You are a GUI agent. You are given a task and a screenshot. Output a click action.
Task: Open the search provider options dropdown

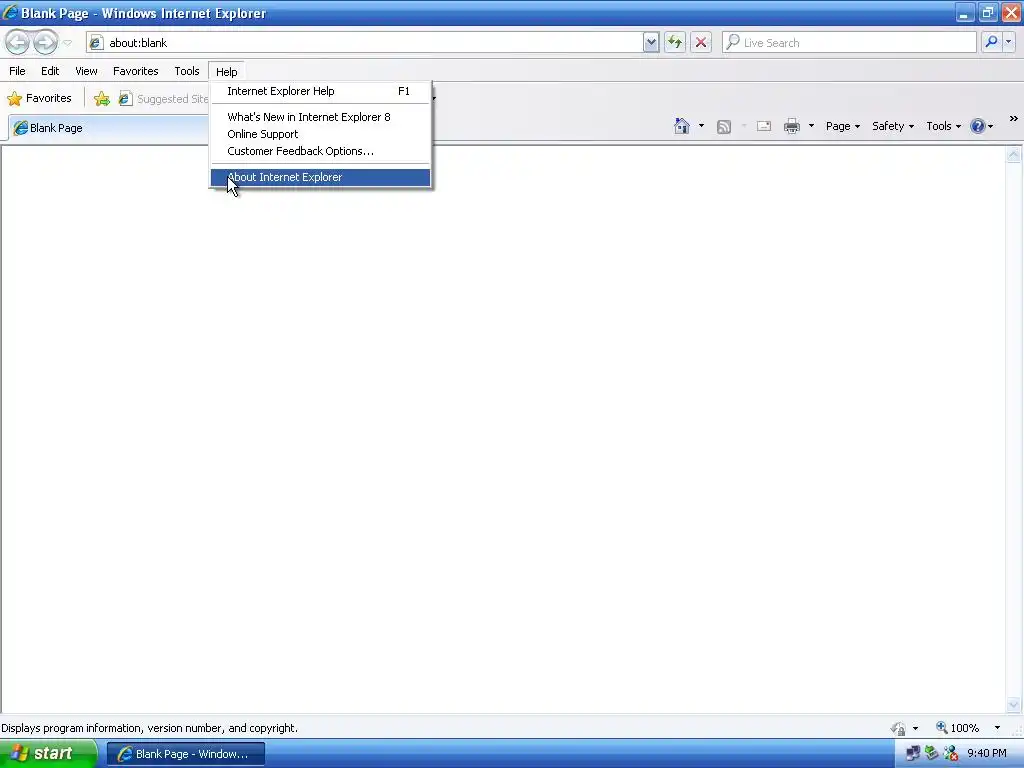coord(1008,42)
